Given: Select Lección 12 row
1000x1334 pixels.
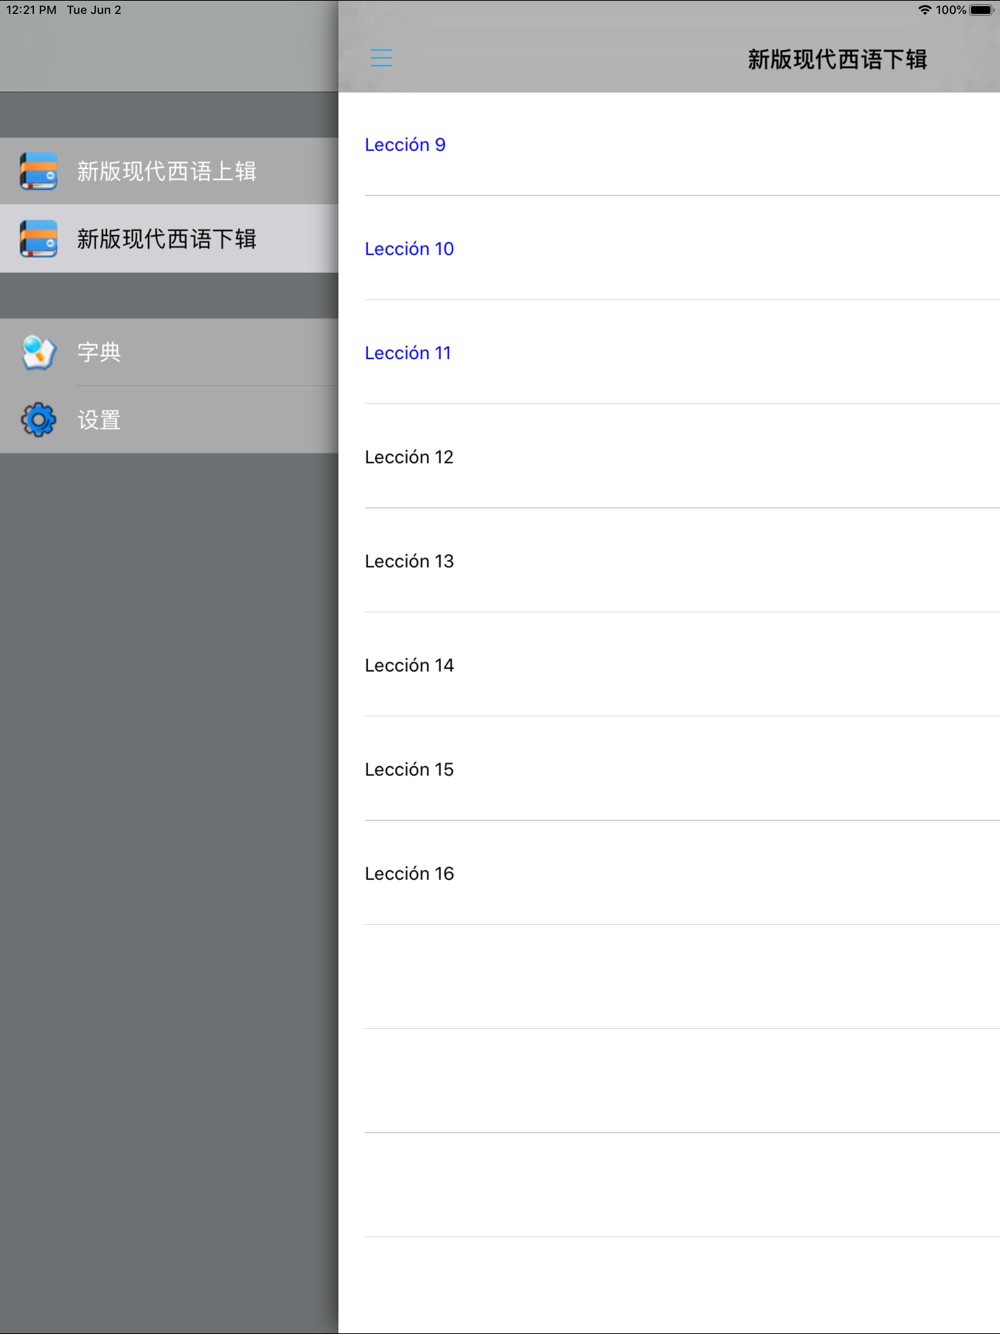Looking at the screenshot, I should [669, 456].
